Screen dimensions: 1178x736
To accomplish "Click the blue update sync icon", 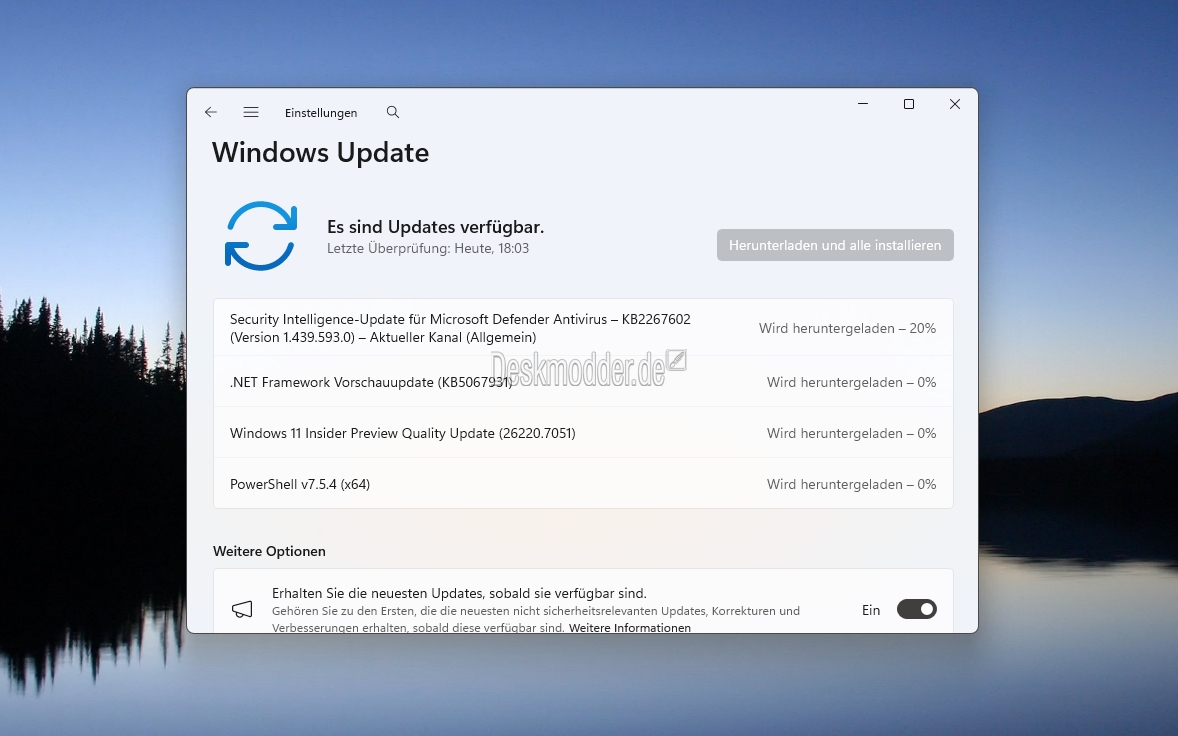I will click(x=260, y=236).
